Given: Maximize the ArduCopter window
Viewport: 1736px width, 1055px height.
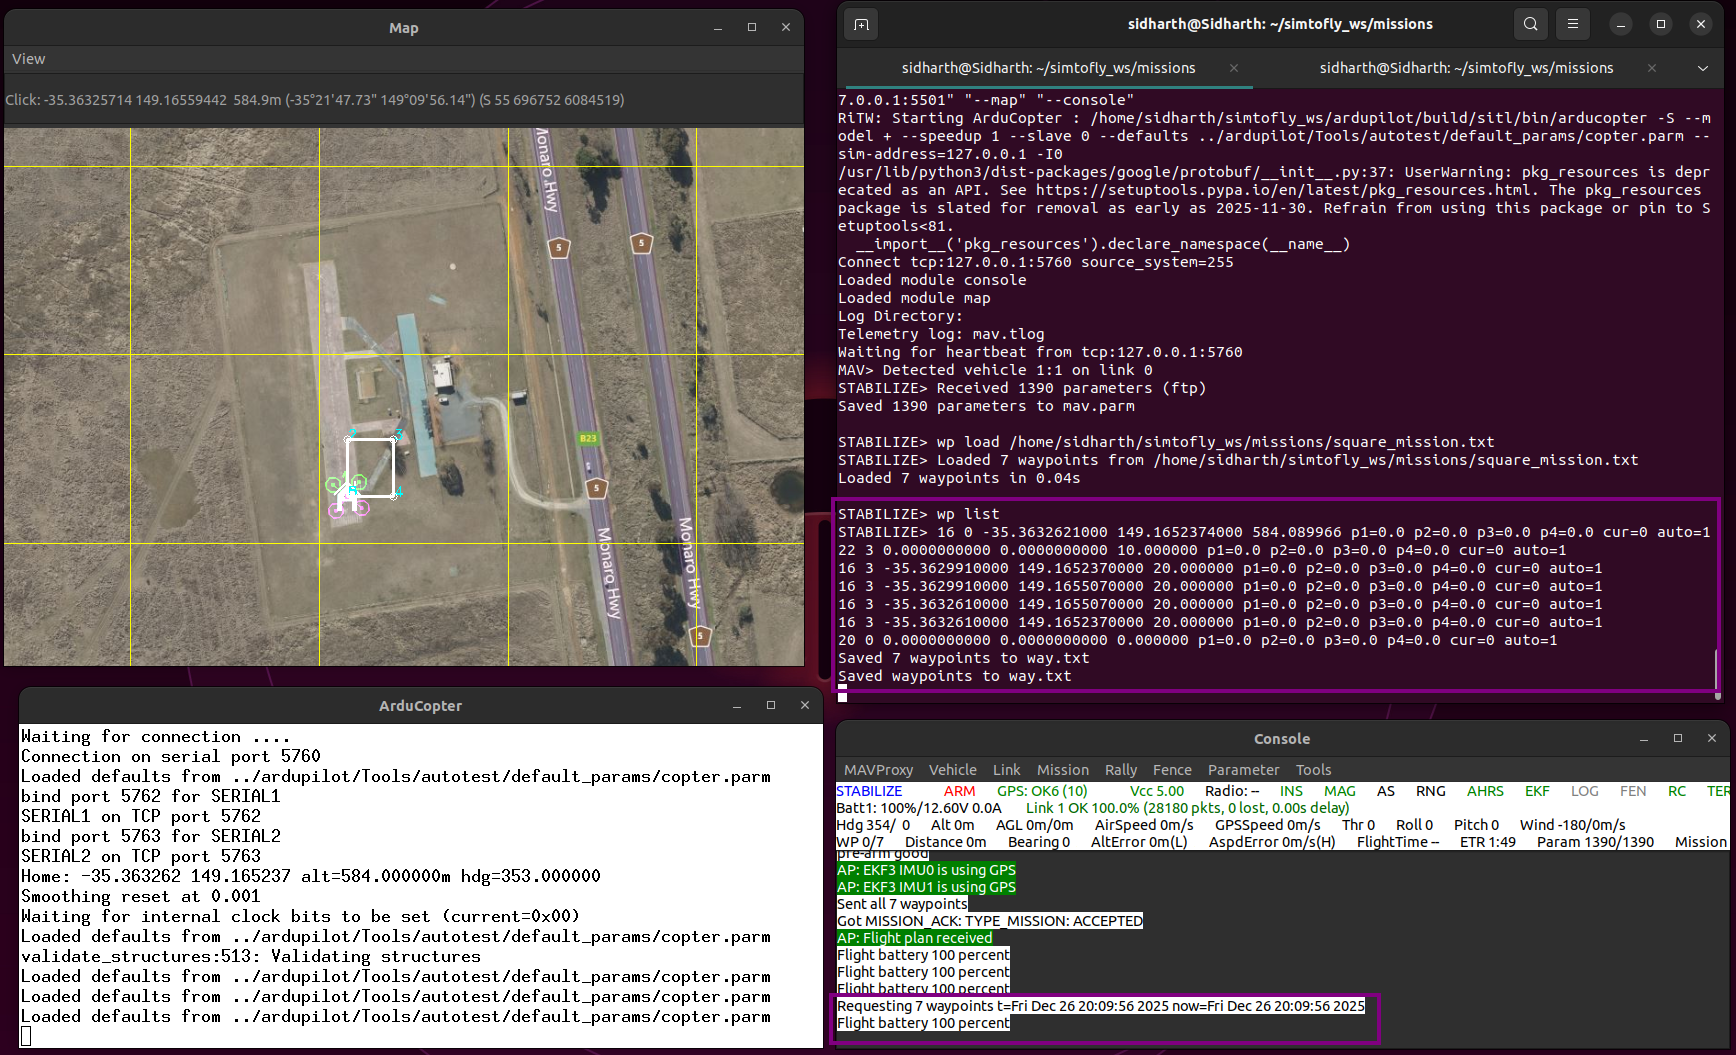Looking at the screenshot, I should click(771, 706).
